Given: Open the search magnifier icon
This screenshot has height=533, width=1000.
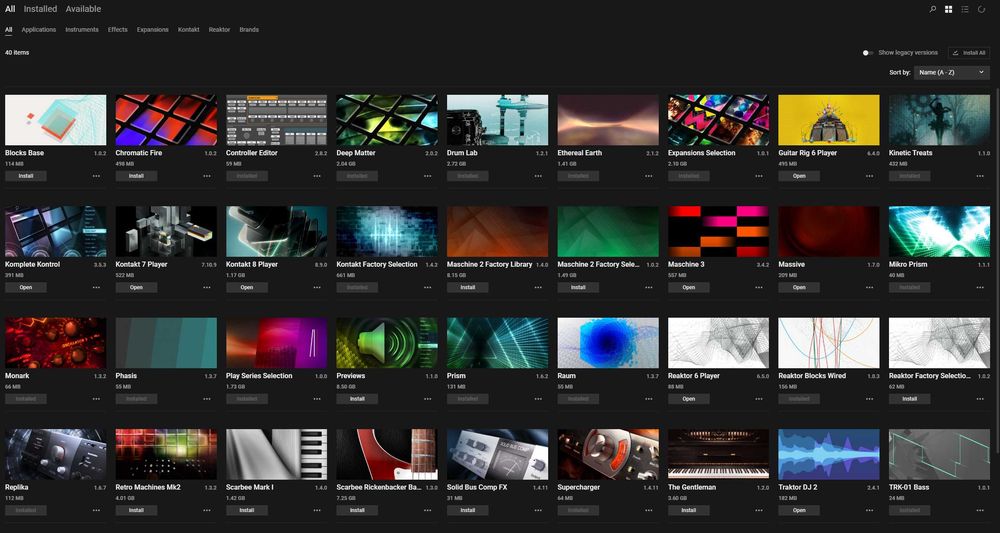Looking at the screenshot, I should point(932,10).
